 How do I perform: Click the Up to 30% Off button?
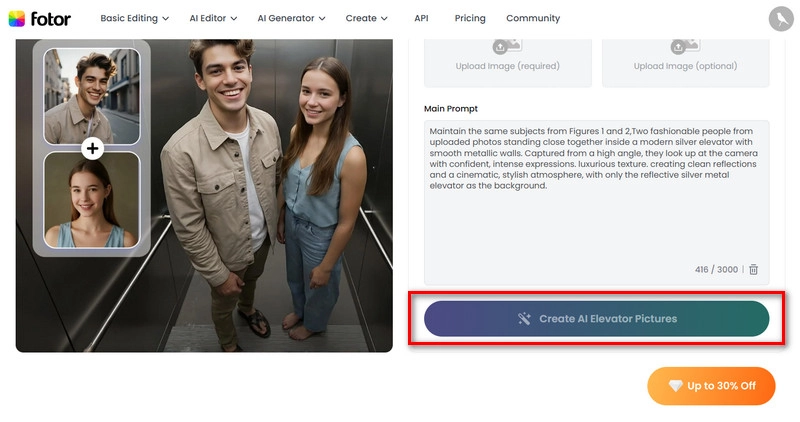[x=711, y=386]
